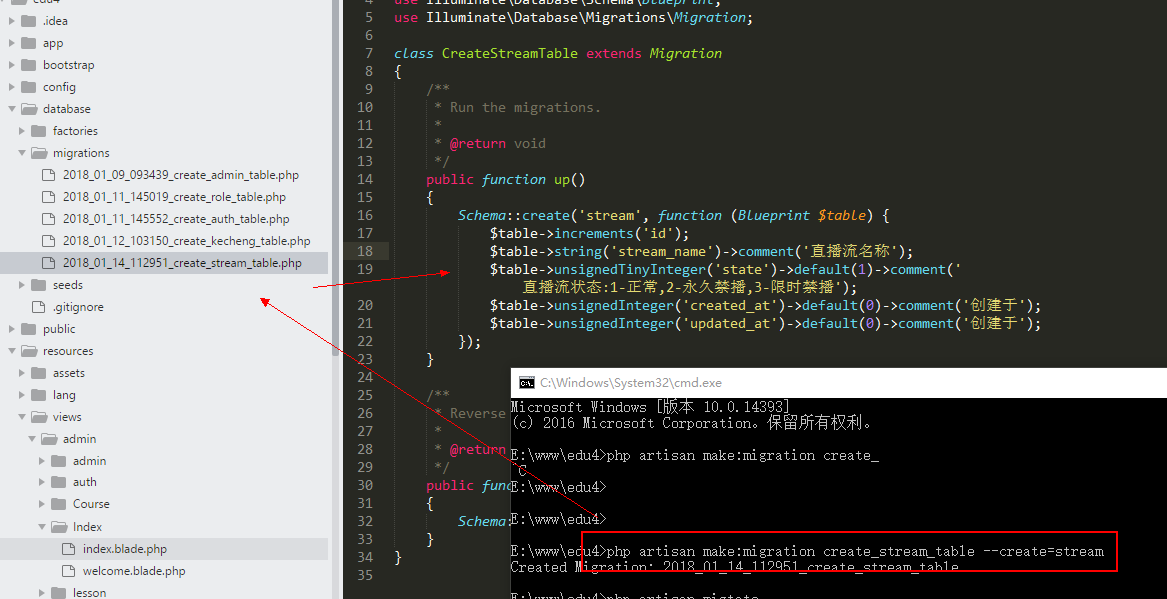This screenshot has height=599, width=1167.
Task: Click the factories folder icon
Action: click(38, 131)
